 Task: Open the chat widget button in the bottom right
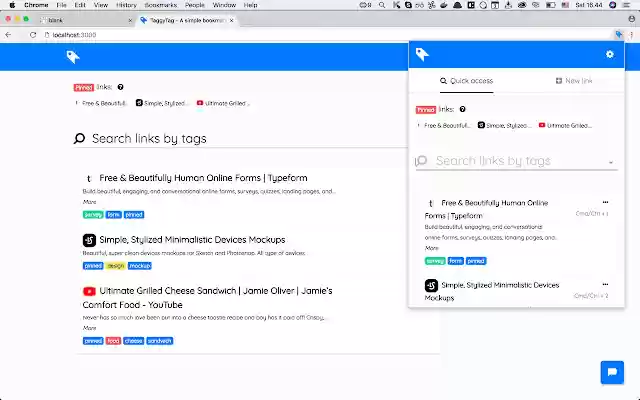[x=612, y=372]
